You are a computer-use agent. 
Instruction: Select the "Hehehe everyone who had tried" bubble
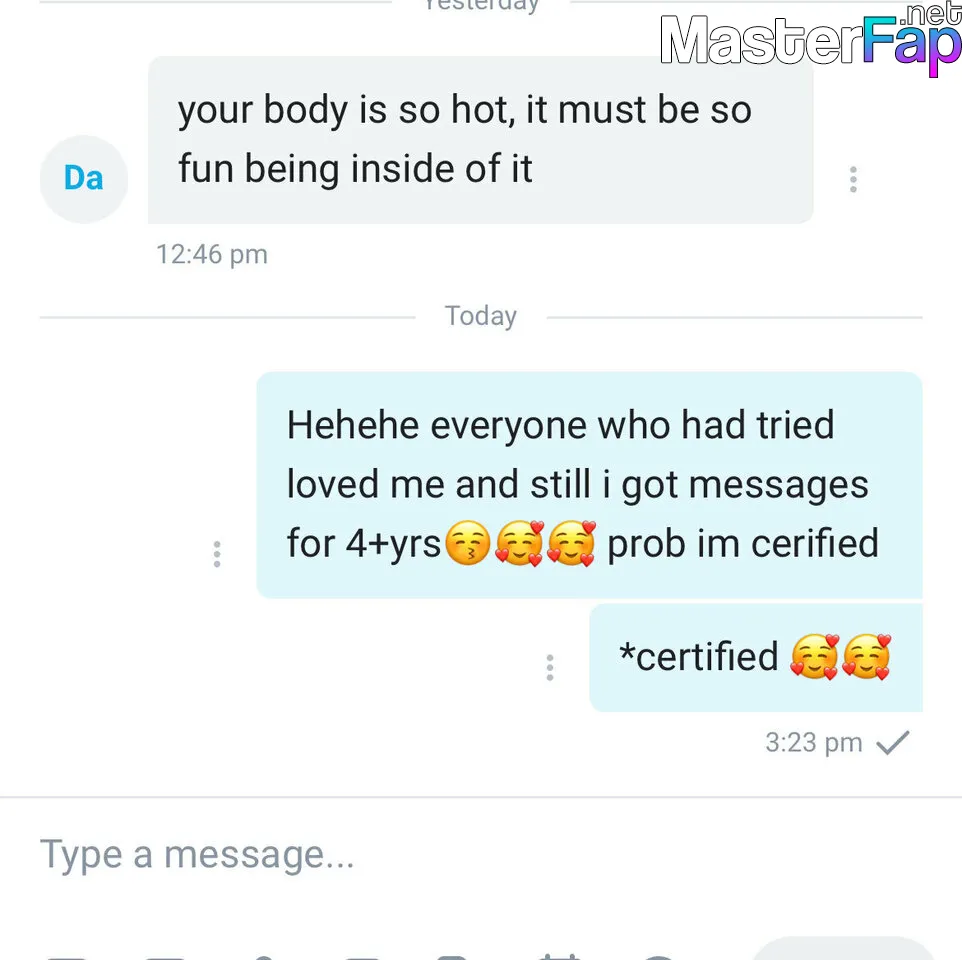[589, 485]
